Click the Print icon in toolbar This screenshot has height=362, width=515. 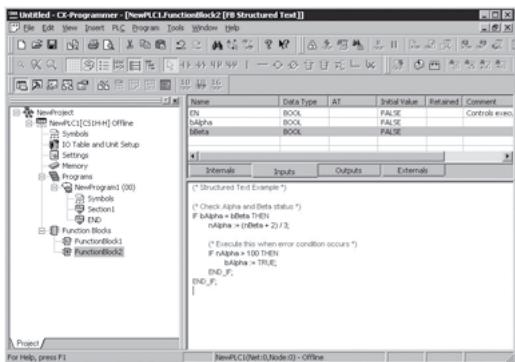(93, 45)
